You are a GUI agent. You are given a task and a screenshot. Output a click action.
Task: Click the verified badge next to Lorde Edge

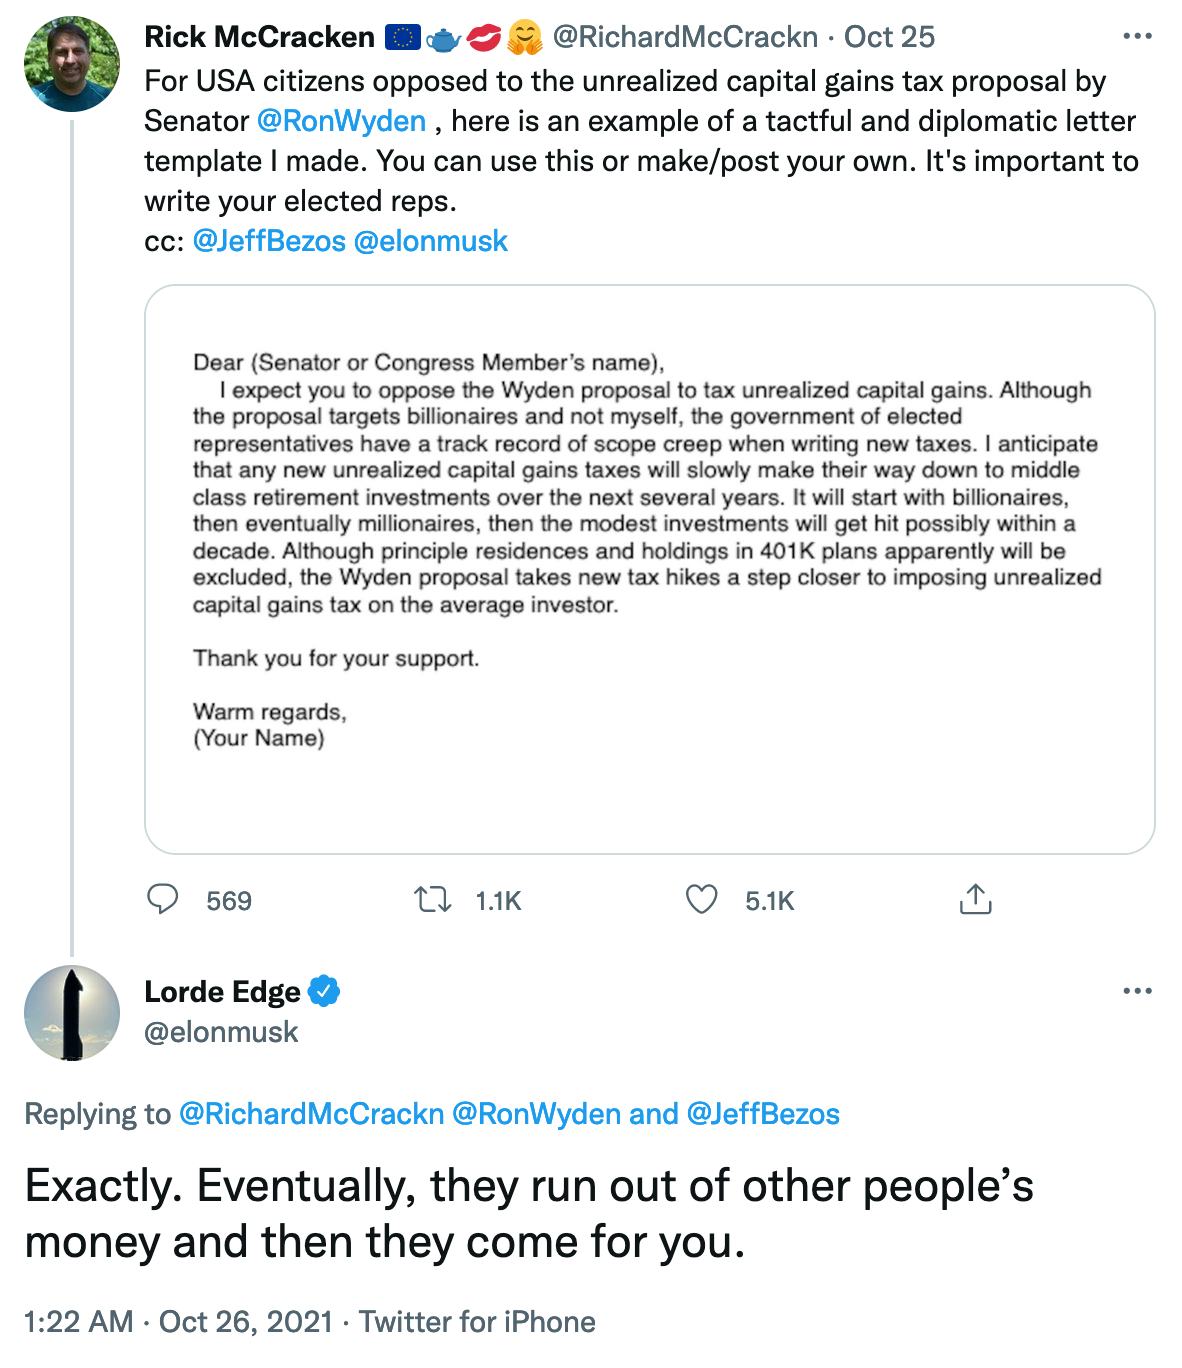(x=324, y=991)
